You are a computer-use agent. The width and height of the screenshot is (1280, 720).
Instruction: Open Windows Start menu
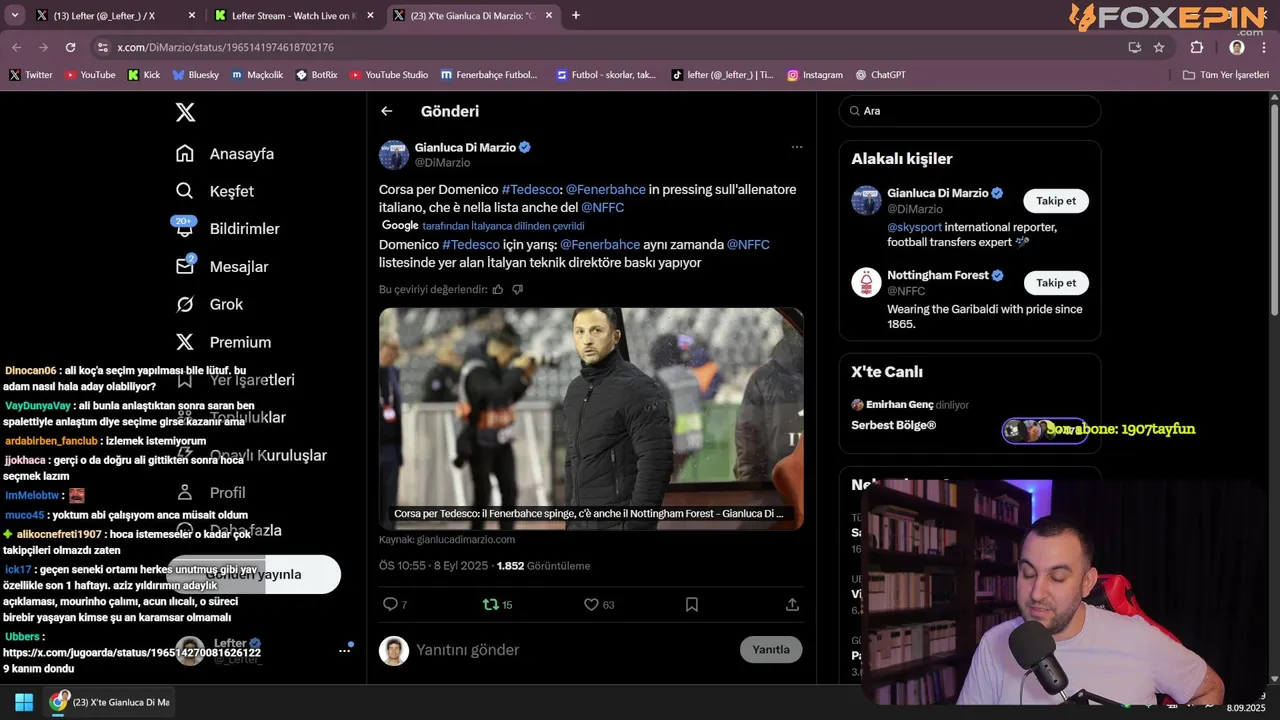(x=24, y=702)
